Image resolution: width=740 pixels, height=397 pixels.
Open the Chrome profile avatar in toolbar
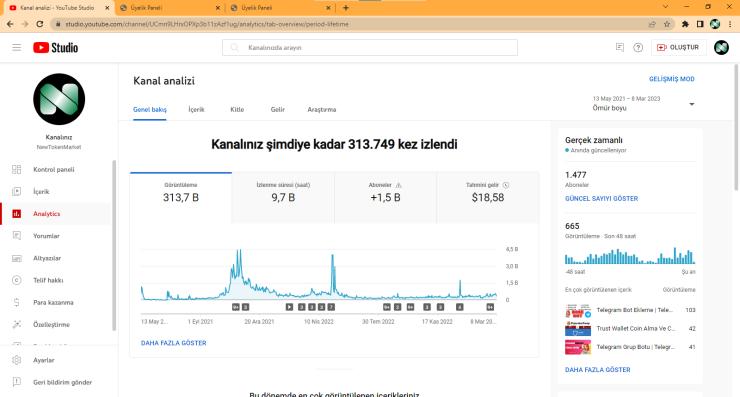[x=715, y=24]
